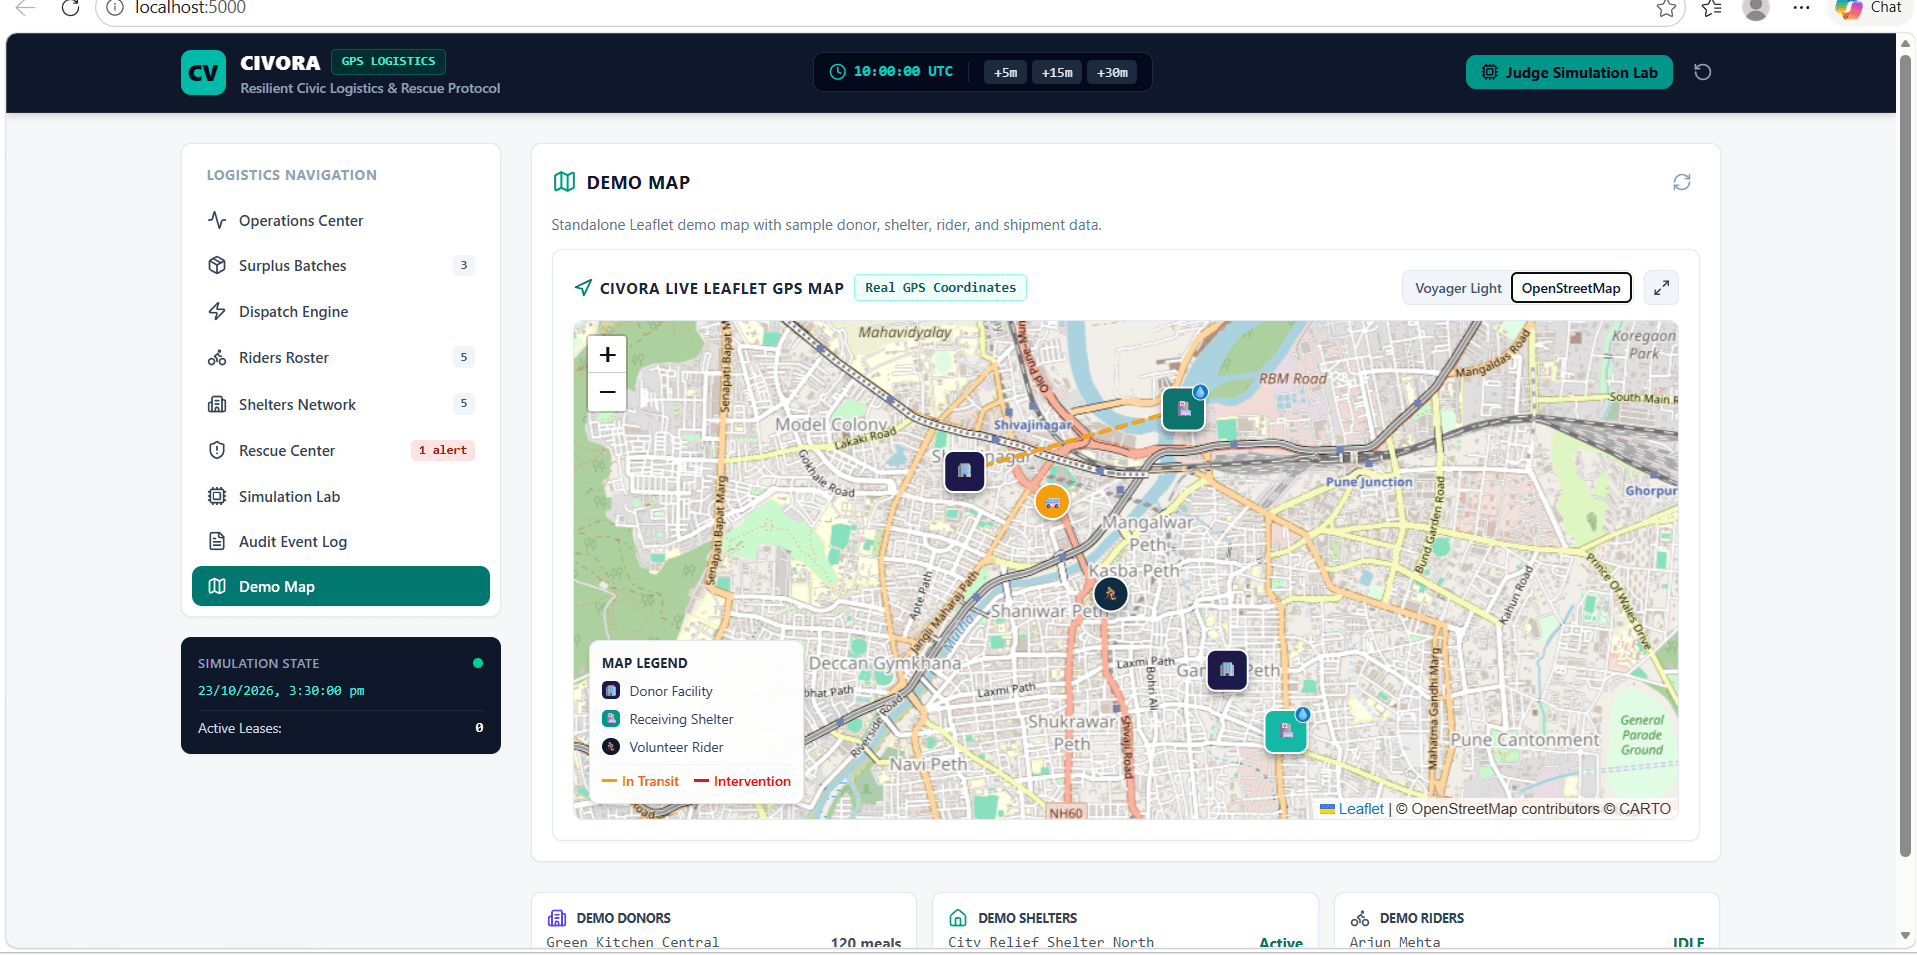The width and height of the screenshot is (1917, 955).
Task: Open Copilot Chat in browser toolbar
Action: (1871, 8)
